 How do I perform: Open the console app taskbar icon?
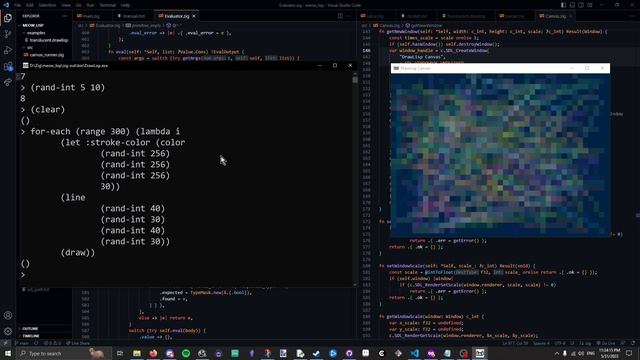pos(480,353)
